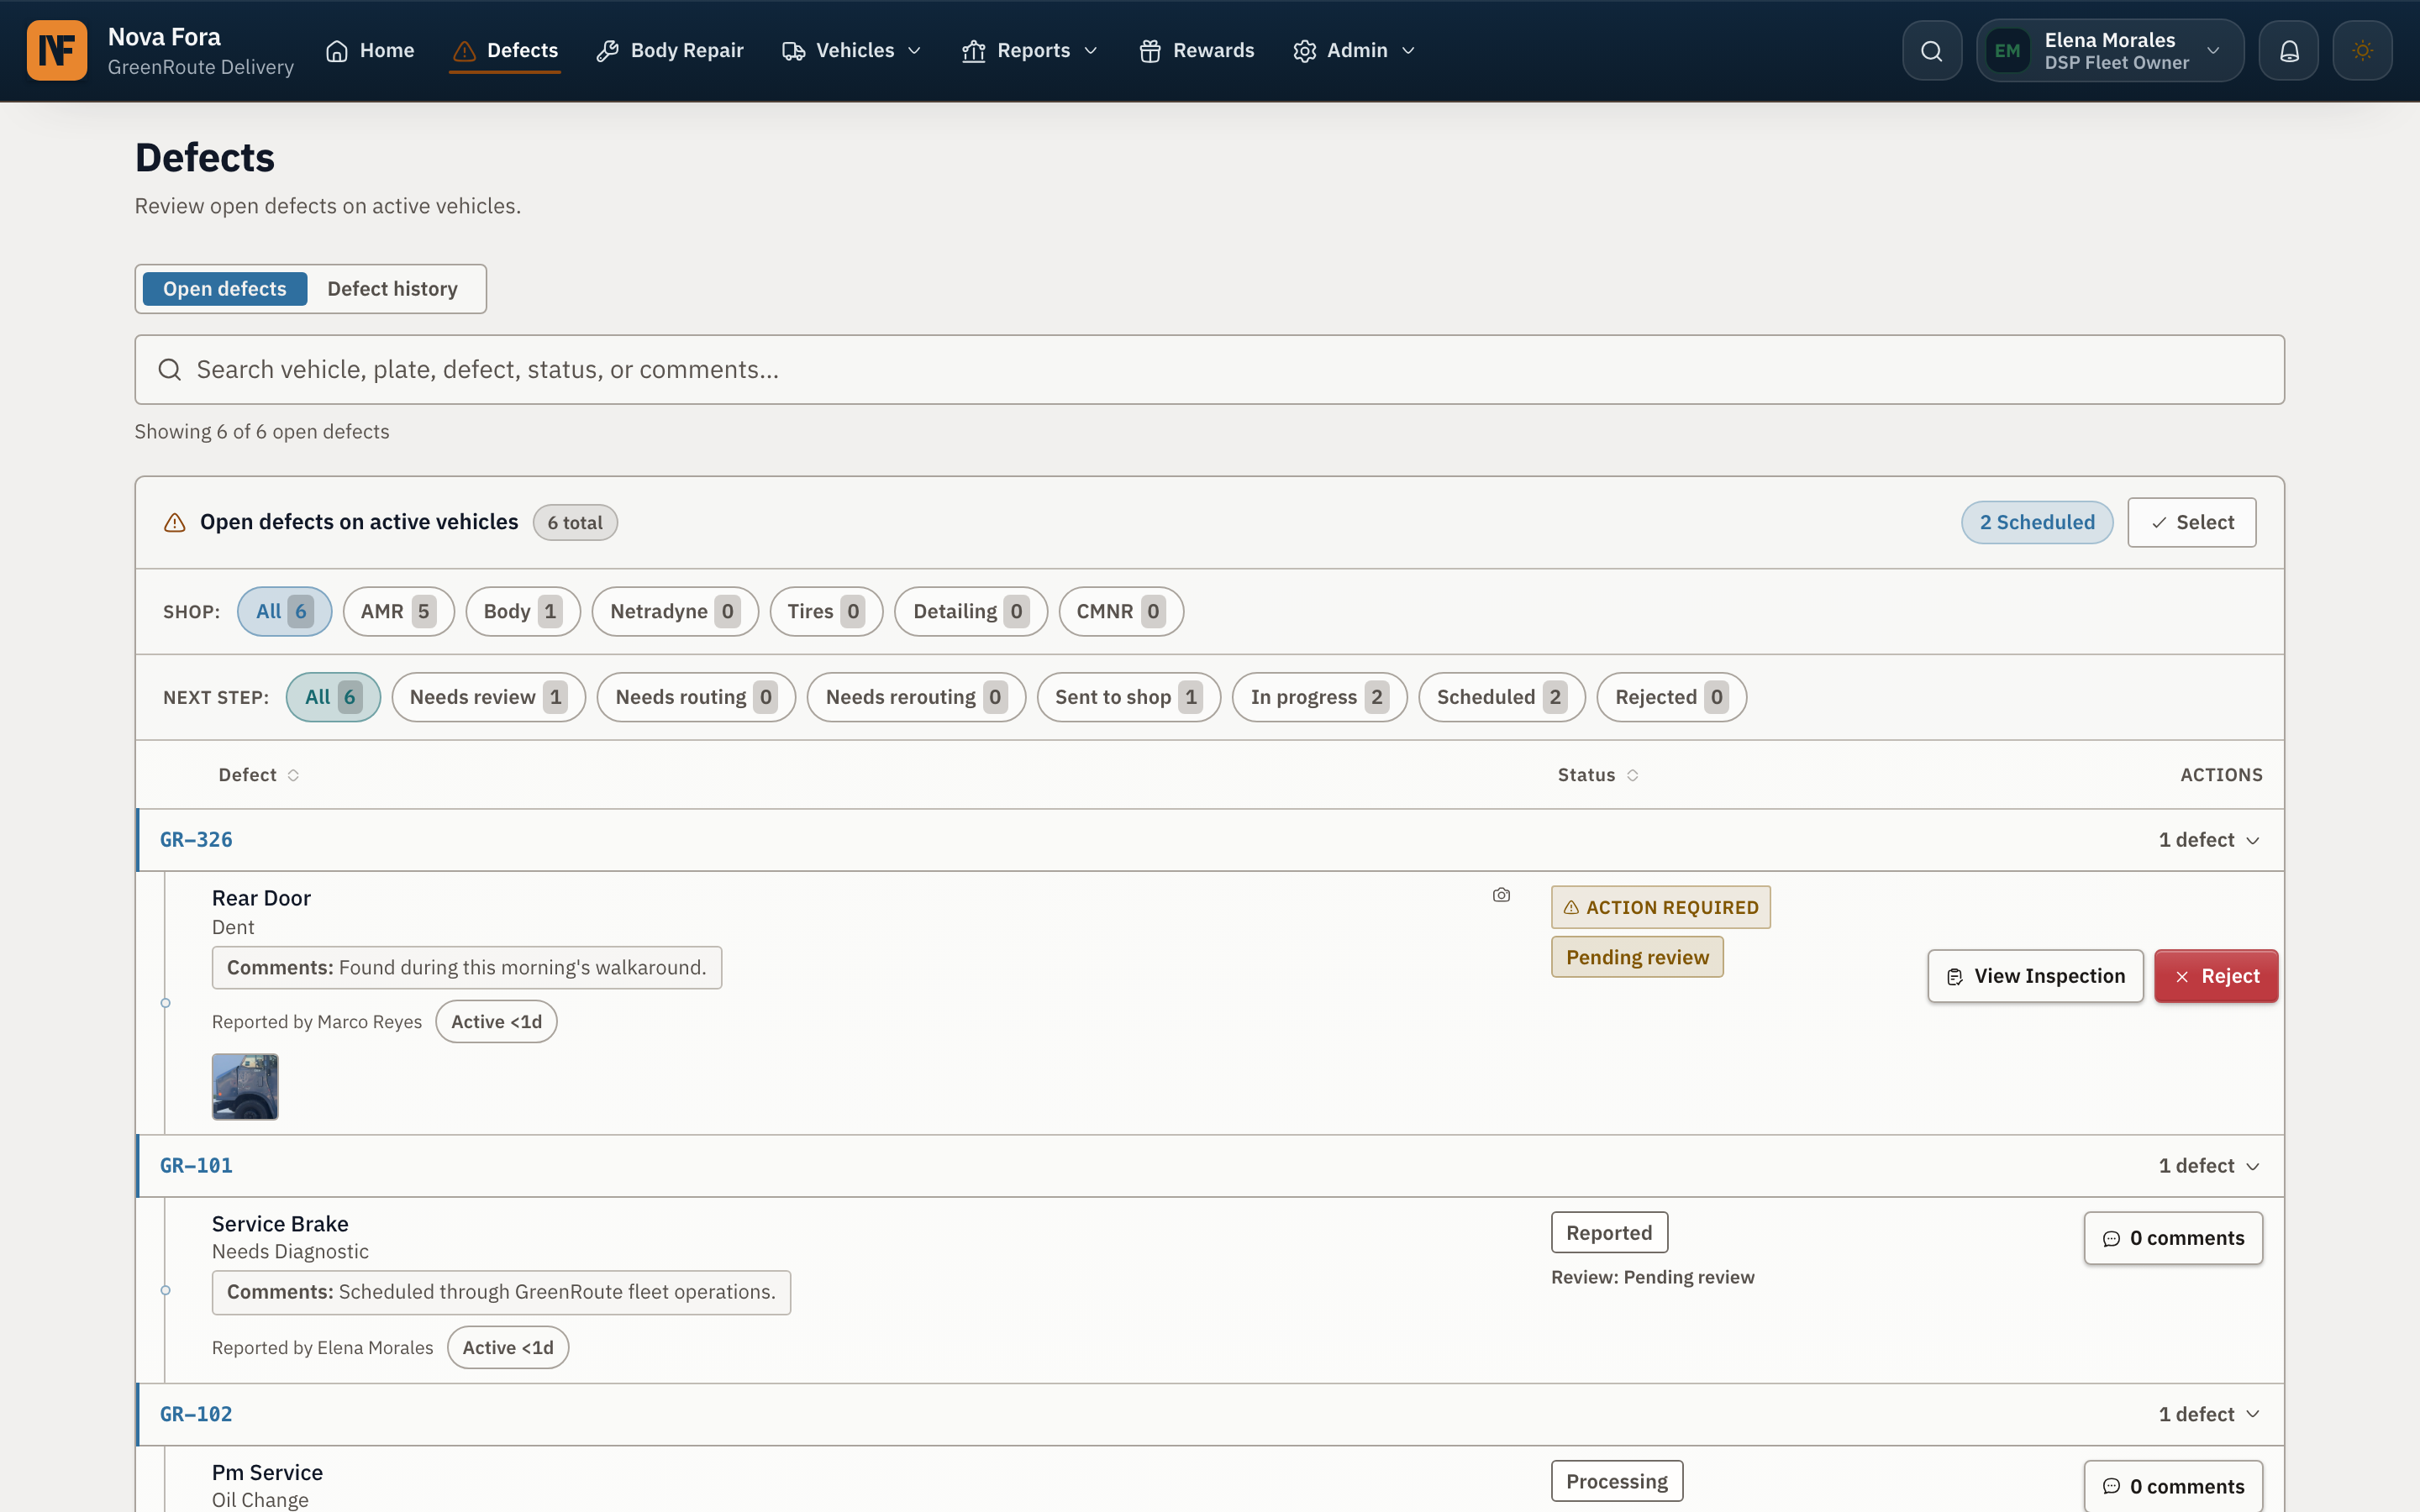Expand the Reports dropdown menu
This screenshot has width=2420, height=1512.
[x=1031, y=50]
